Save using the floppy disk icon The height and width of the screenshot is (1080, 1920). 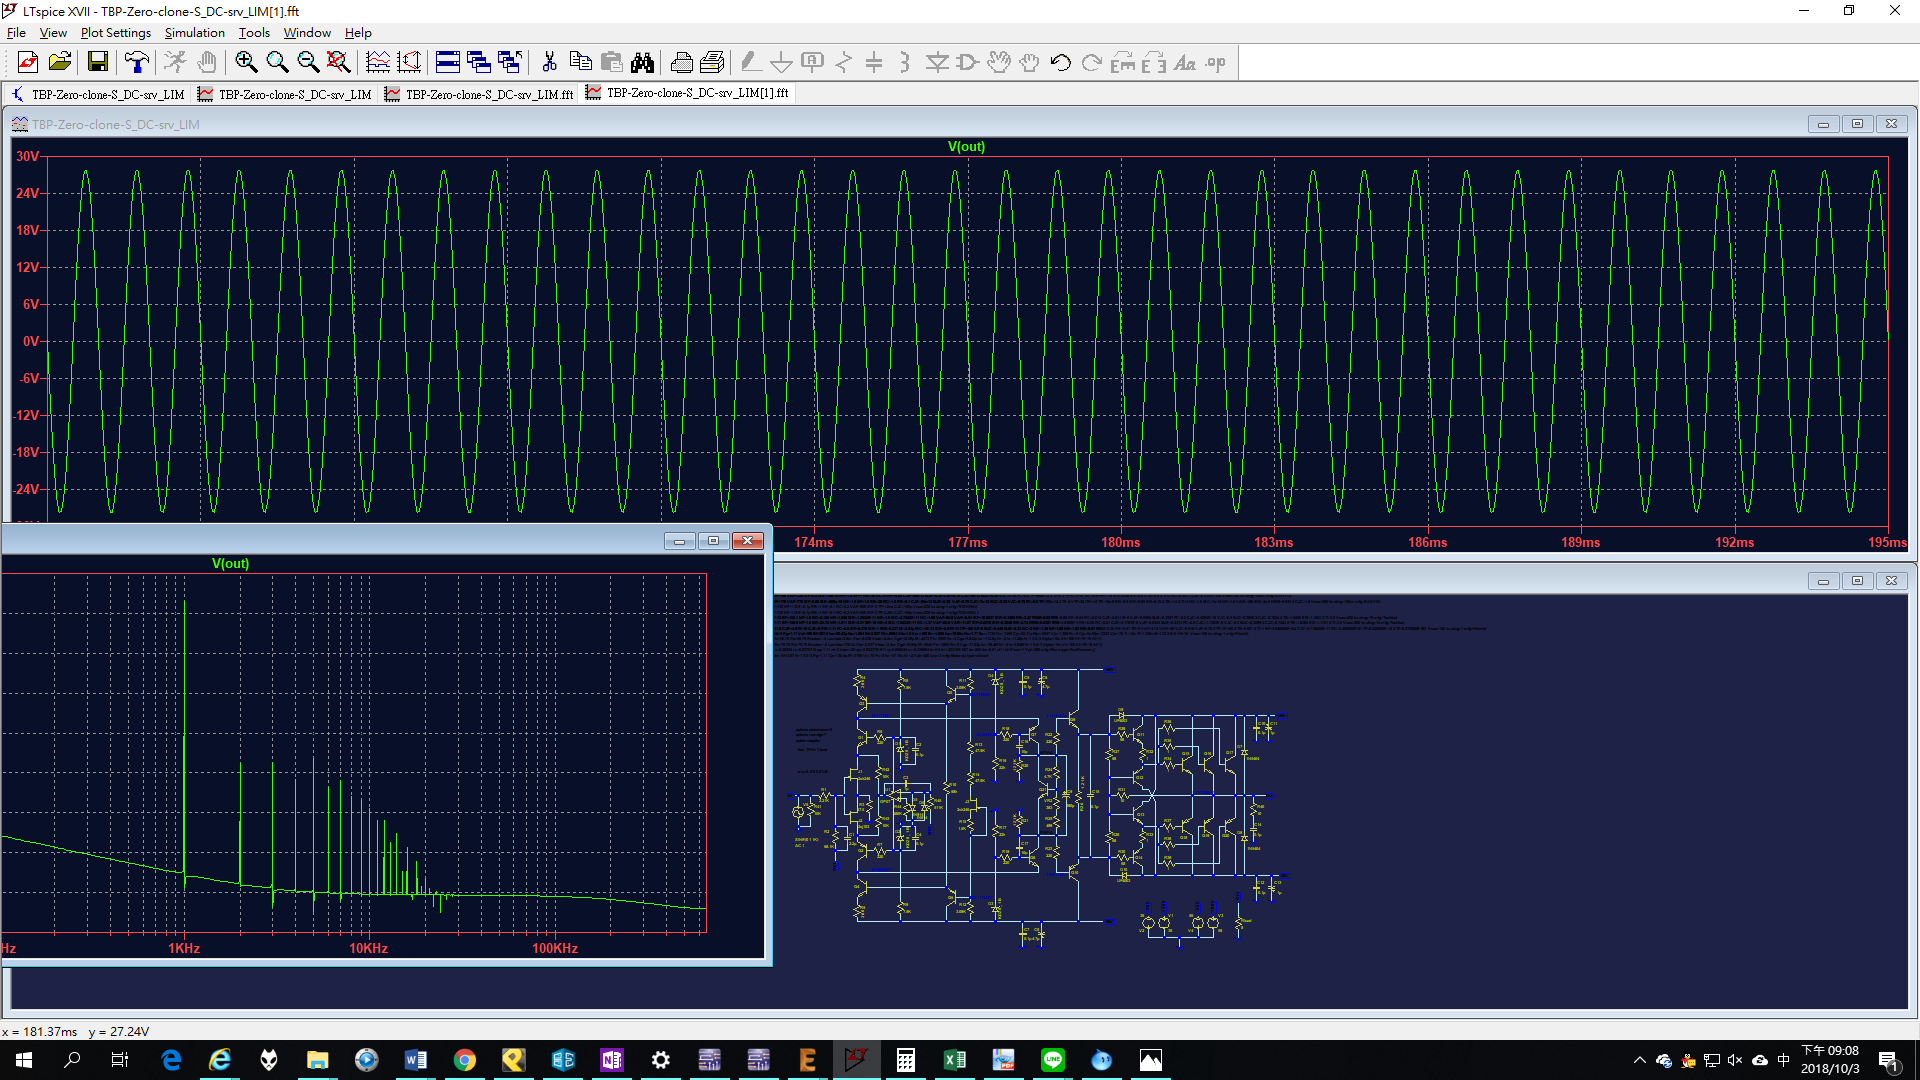tap(98, 62)
